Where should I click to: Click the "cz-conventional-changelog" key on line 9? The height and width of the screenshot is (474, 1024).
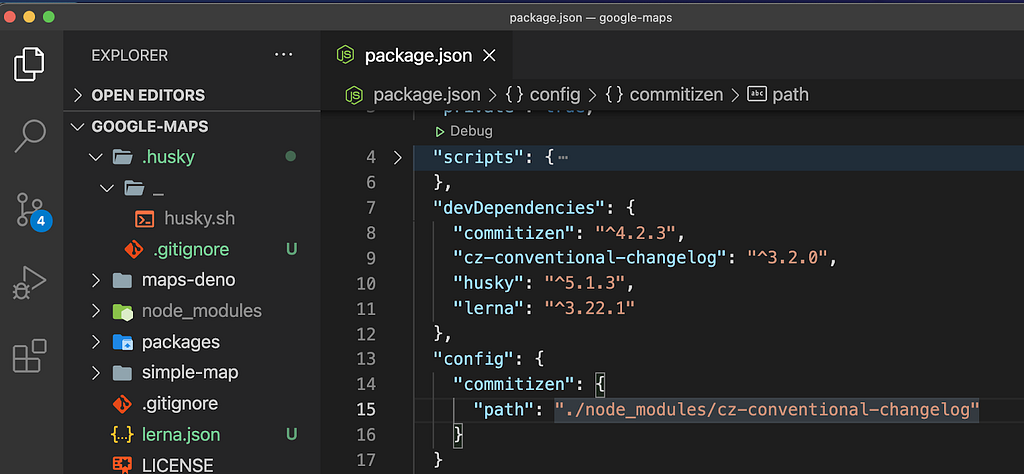pos(590,259)
